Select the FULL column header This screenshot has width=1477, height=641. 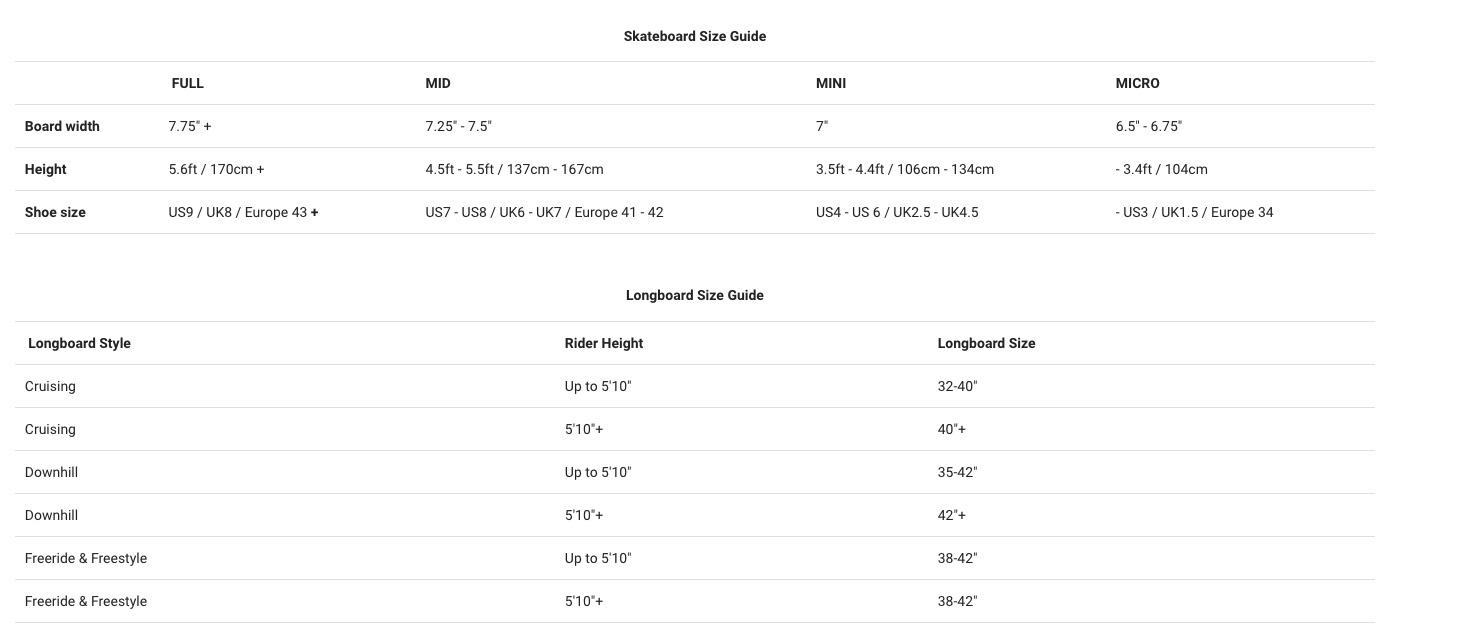coord(187,83)
